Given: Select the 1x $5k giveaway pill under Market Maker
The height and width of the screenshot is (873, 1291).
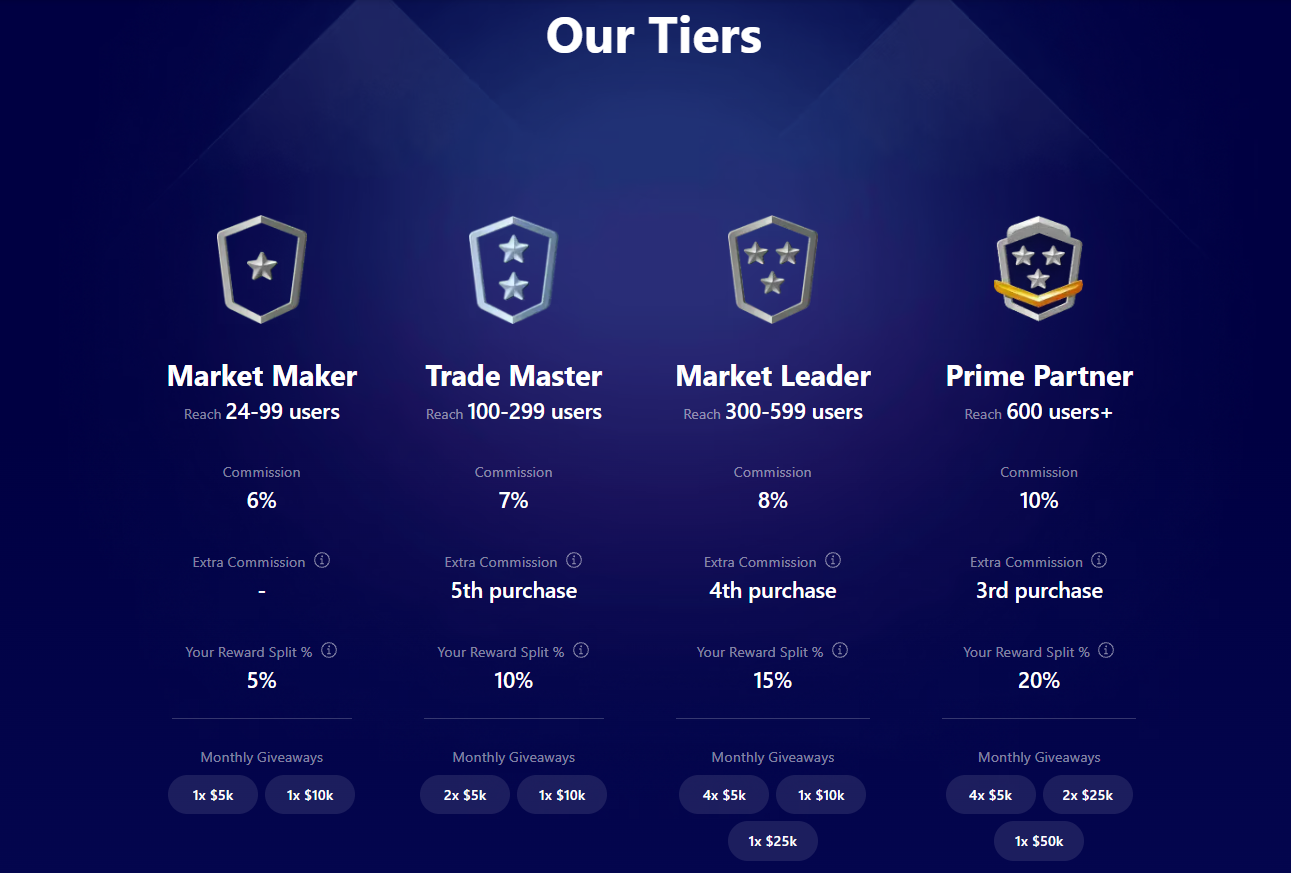Looking at the screenshot, I should pyautogui.click(x=212, y=794).
